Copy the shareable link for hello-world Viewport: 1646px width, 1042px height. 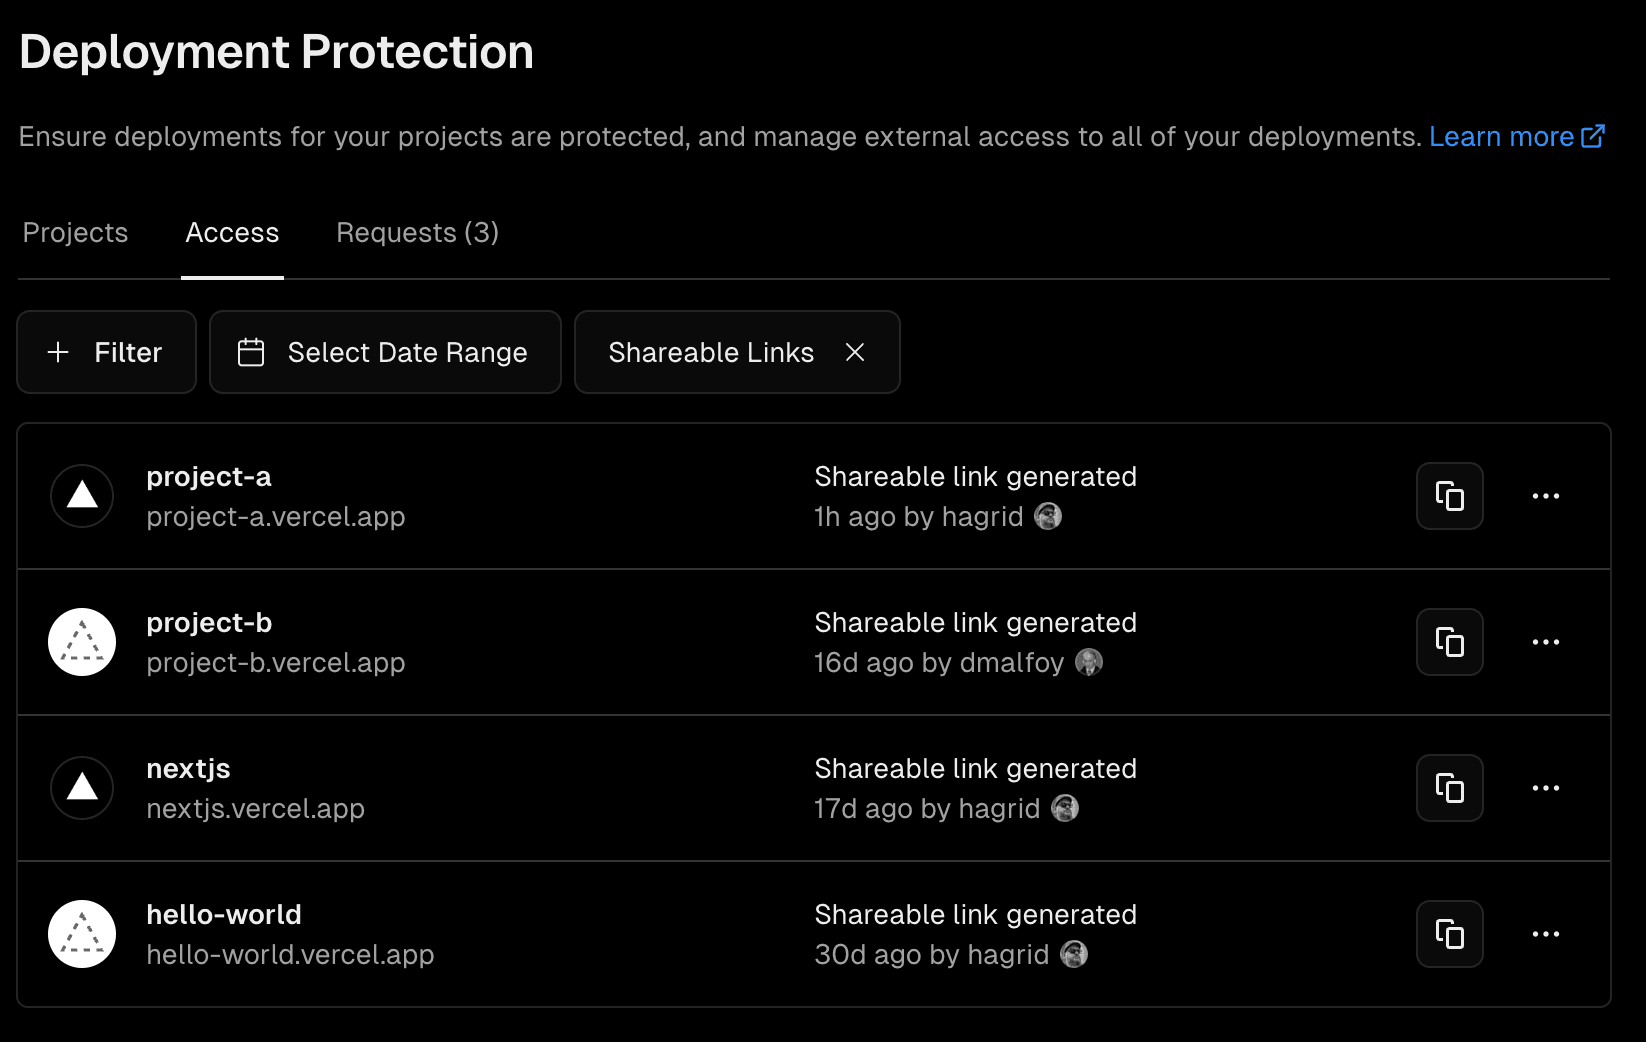1449,934
